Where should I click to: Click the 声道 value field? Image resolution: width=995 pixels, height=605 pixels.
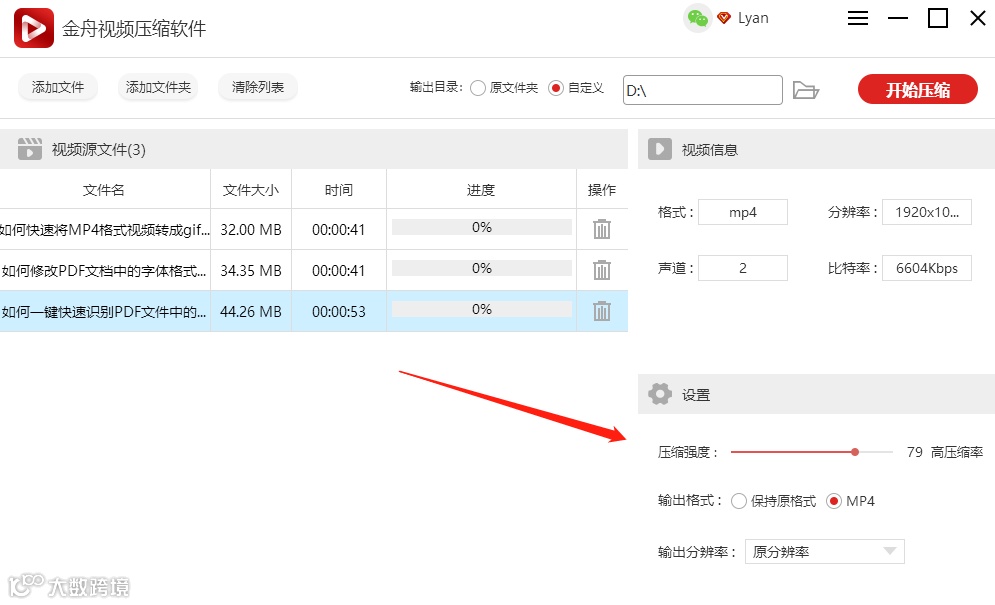pyautogui.click(x=742, y=268)
